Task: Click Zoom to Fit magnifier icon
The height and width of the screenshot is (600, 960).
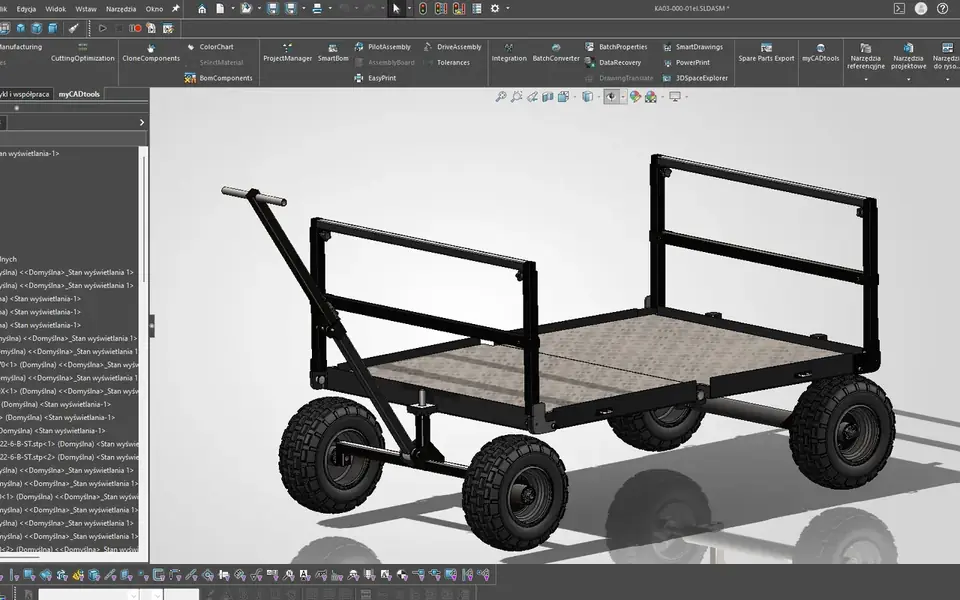Action: [x=501, y=97]
